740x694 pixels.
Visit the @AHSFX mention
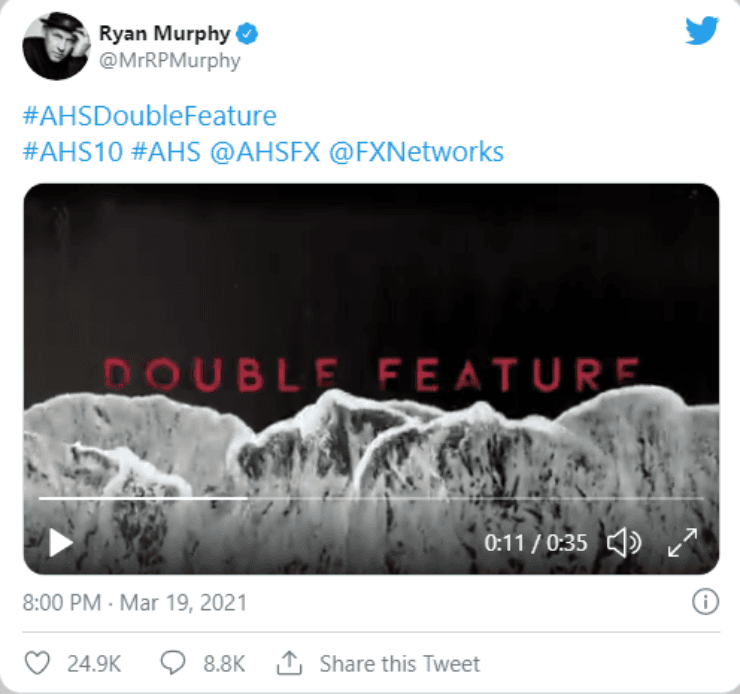265,152
